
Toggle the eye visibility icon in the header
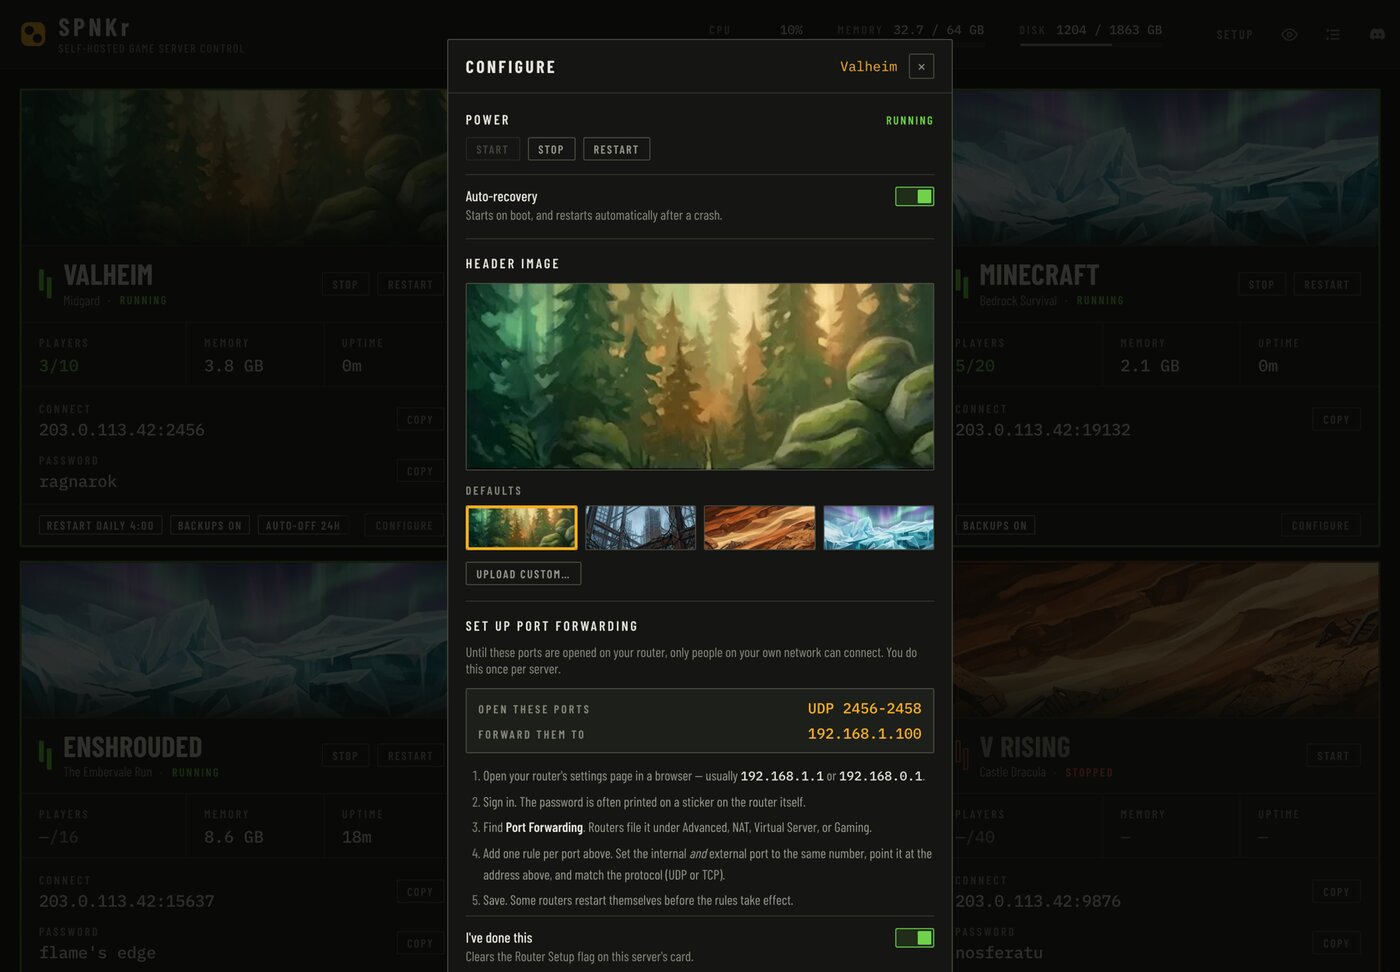point(1289,35)
